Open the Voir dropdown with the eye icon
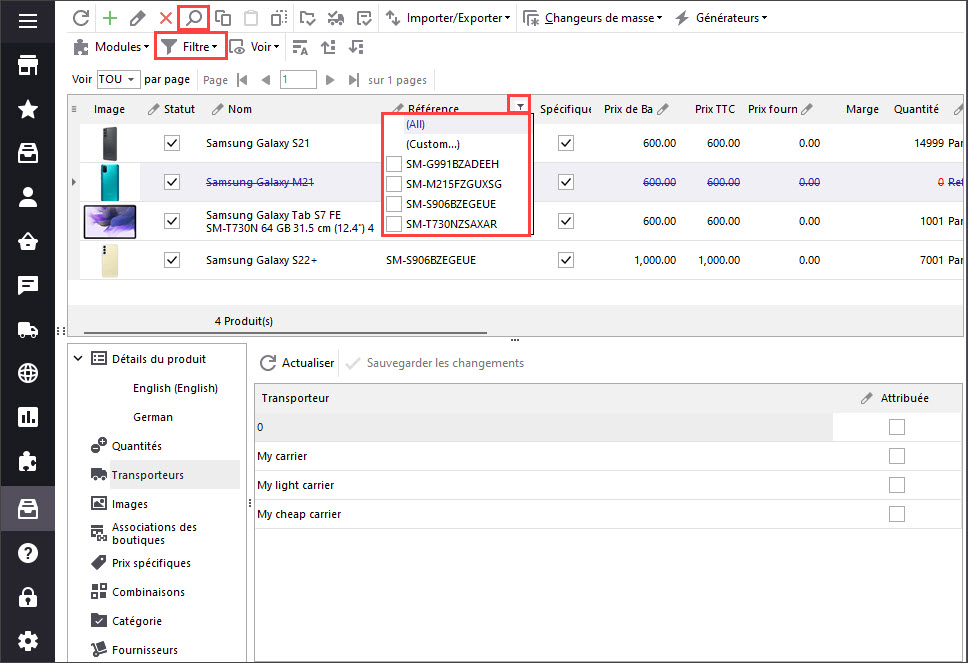Screen dimensions: 968x663 click(x=254, y=47)
